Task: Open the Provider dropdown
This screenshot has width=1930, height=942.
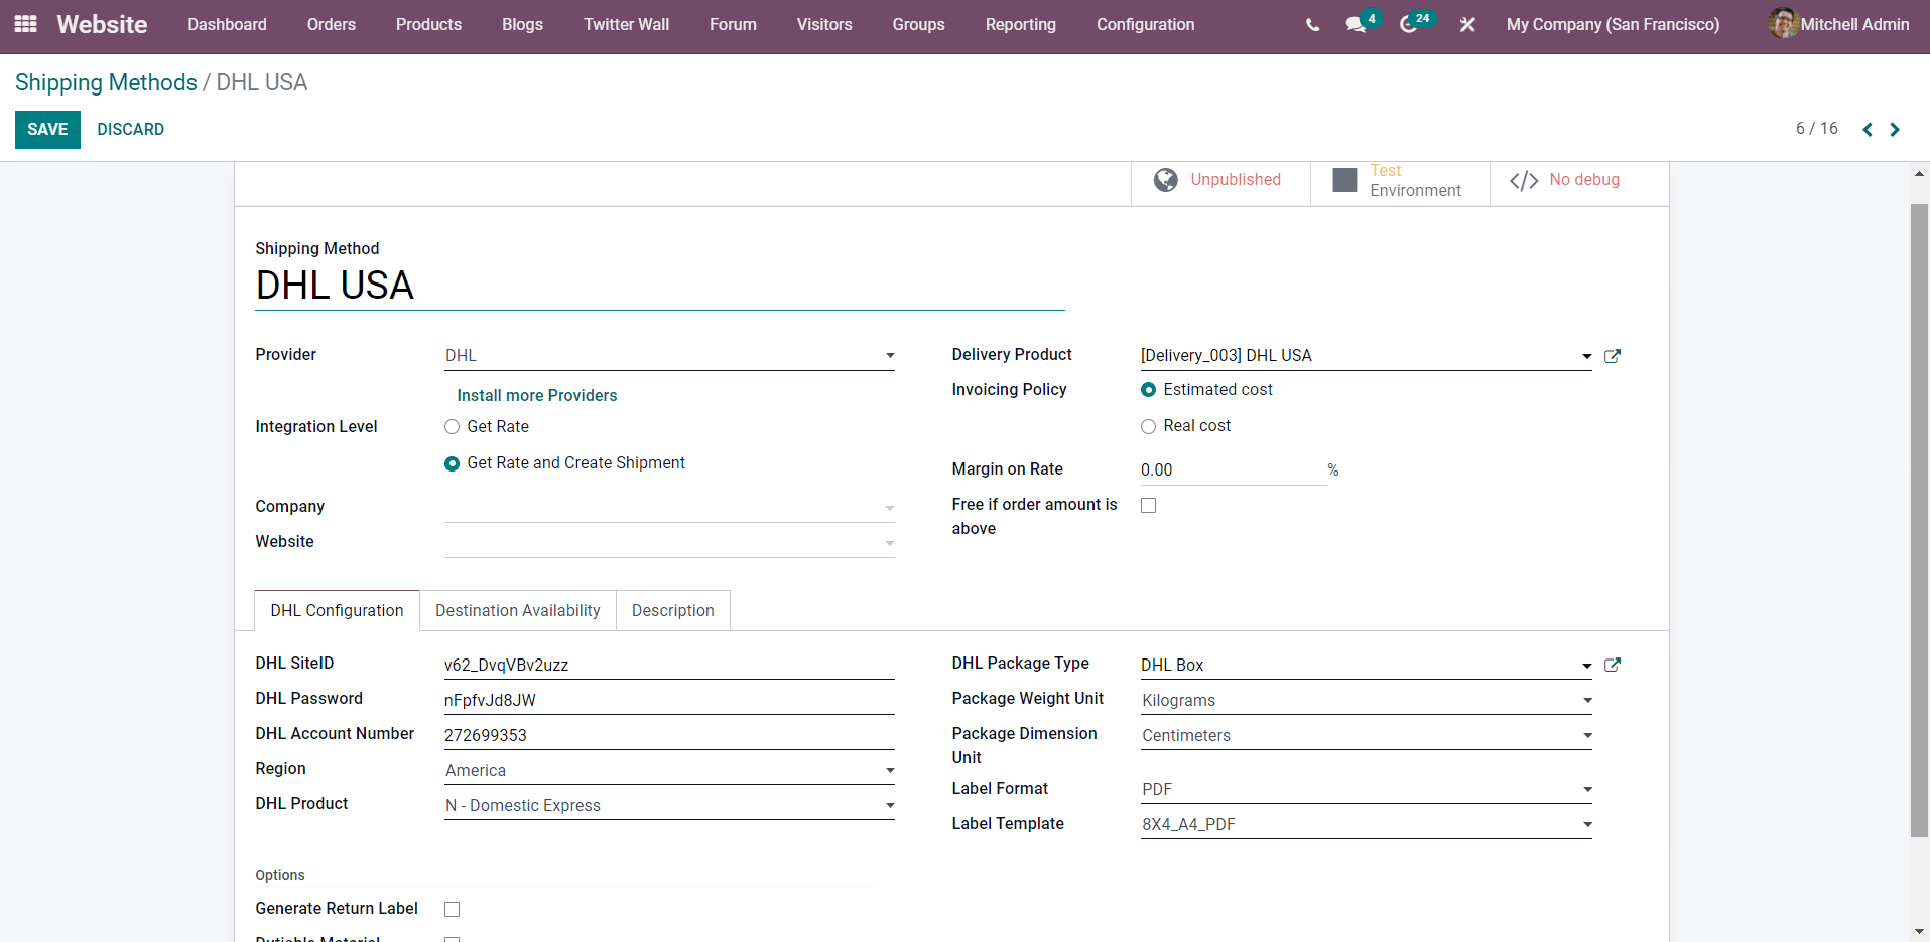Action: pyautogui.click(x=669, y=356)
